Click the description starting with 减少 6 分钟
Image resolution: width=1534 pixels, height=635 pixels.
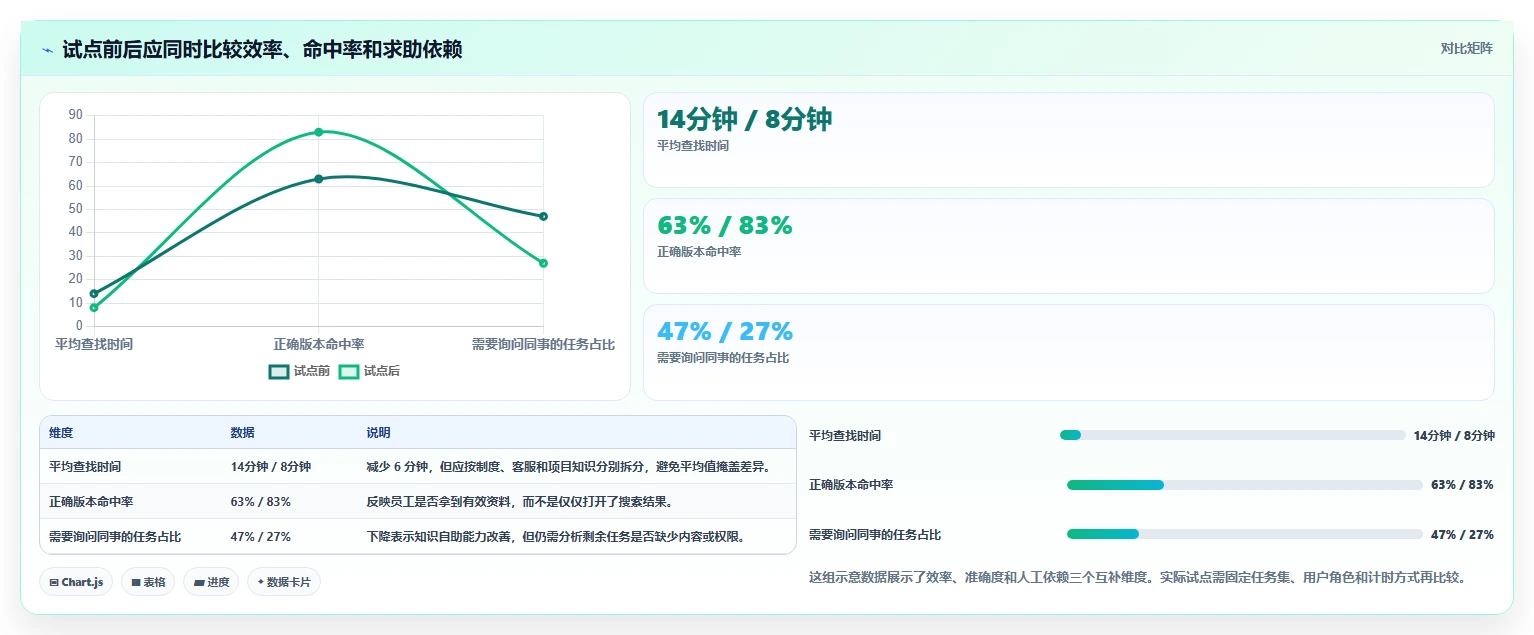click(x=568, y=467)
